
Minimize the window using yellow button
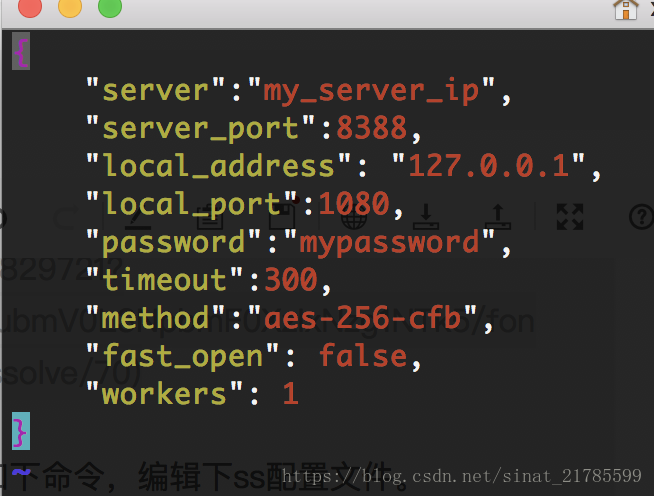tap(70, 7)
